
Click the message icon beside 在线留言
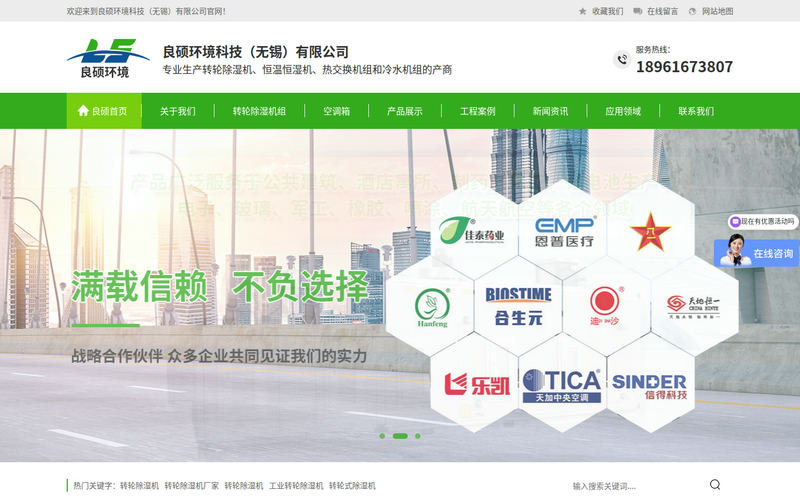click(637, 11)
